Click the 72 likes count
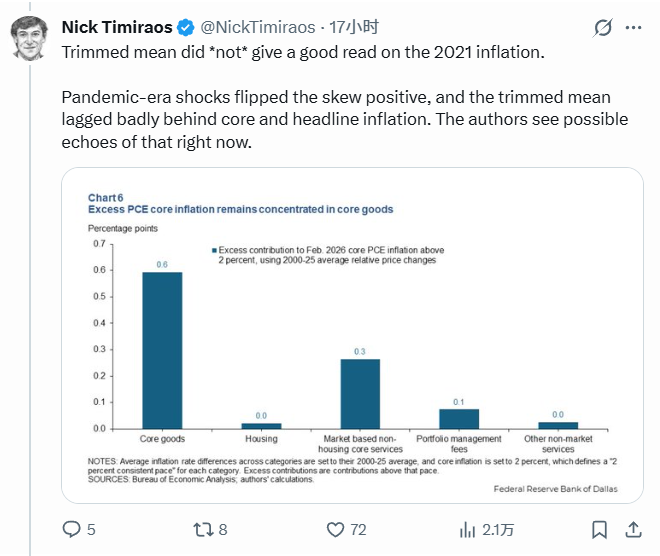The height and width of the screenshot is (556, 660). (360, 529)
